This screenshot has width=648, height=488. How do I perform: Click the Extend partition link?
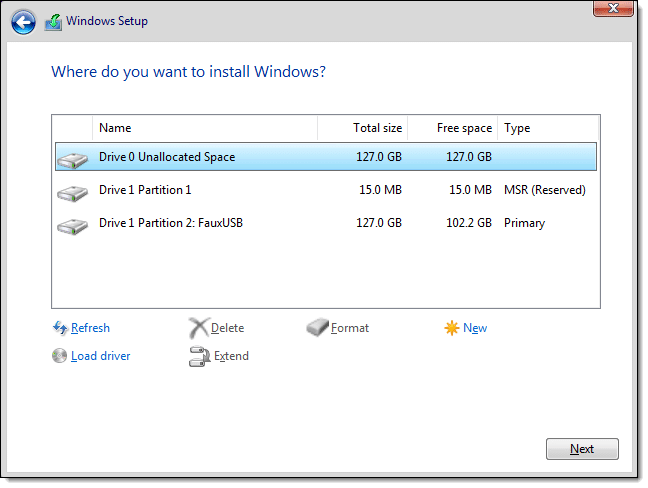(231, 356)
